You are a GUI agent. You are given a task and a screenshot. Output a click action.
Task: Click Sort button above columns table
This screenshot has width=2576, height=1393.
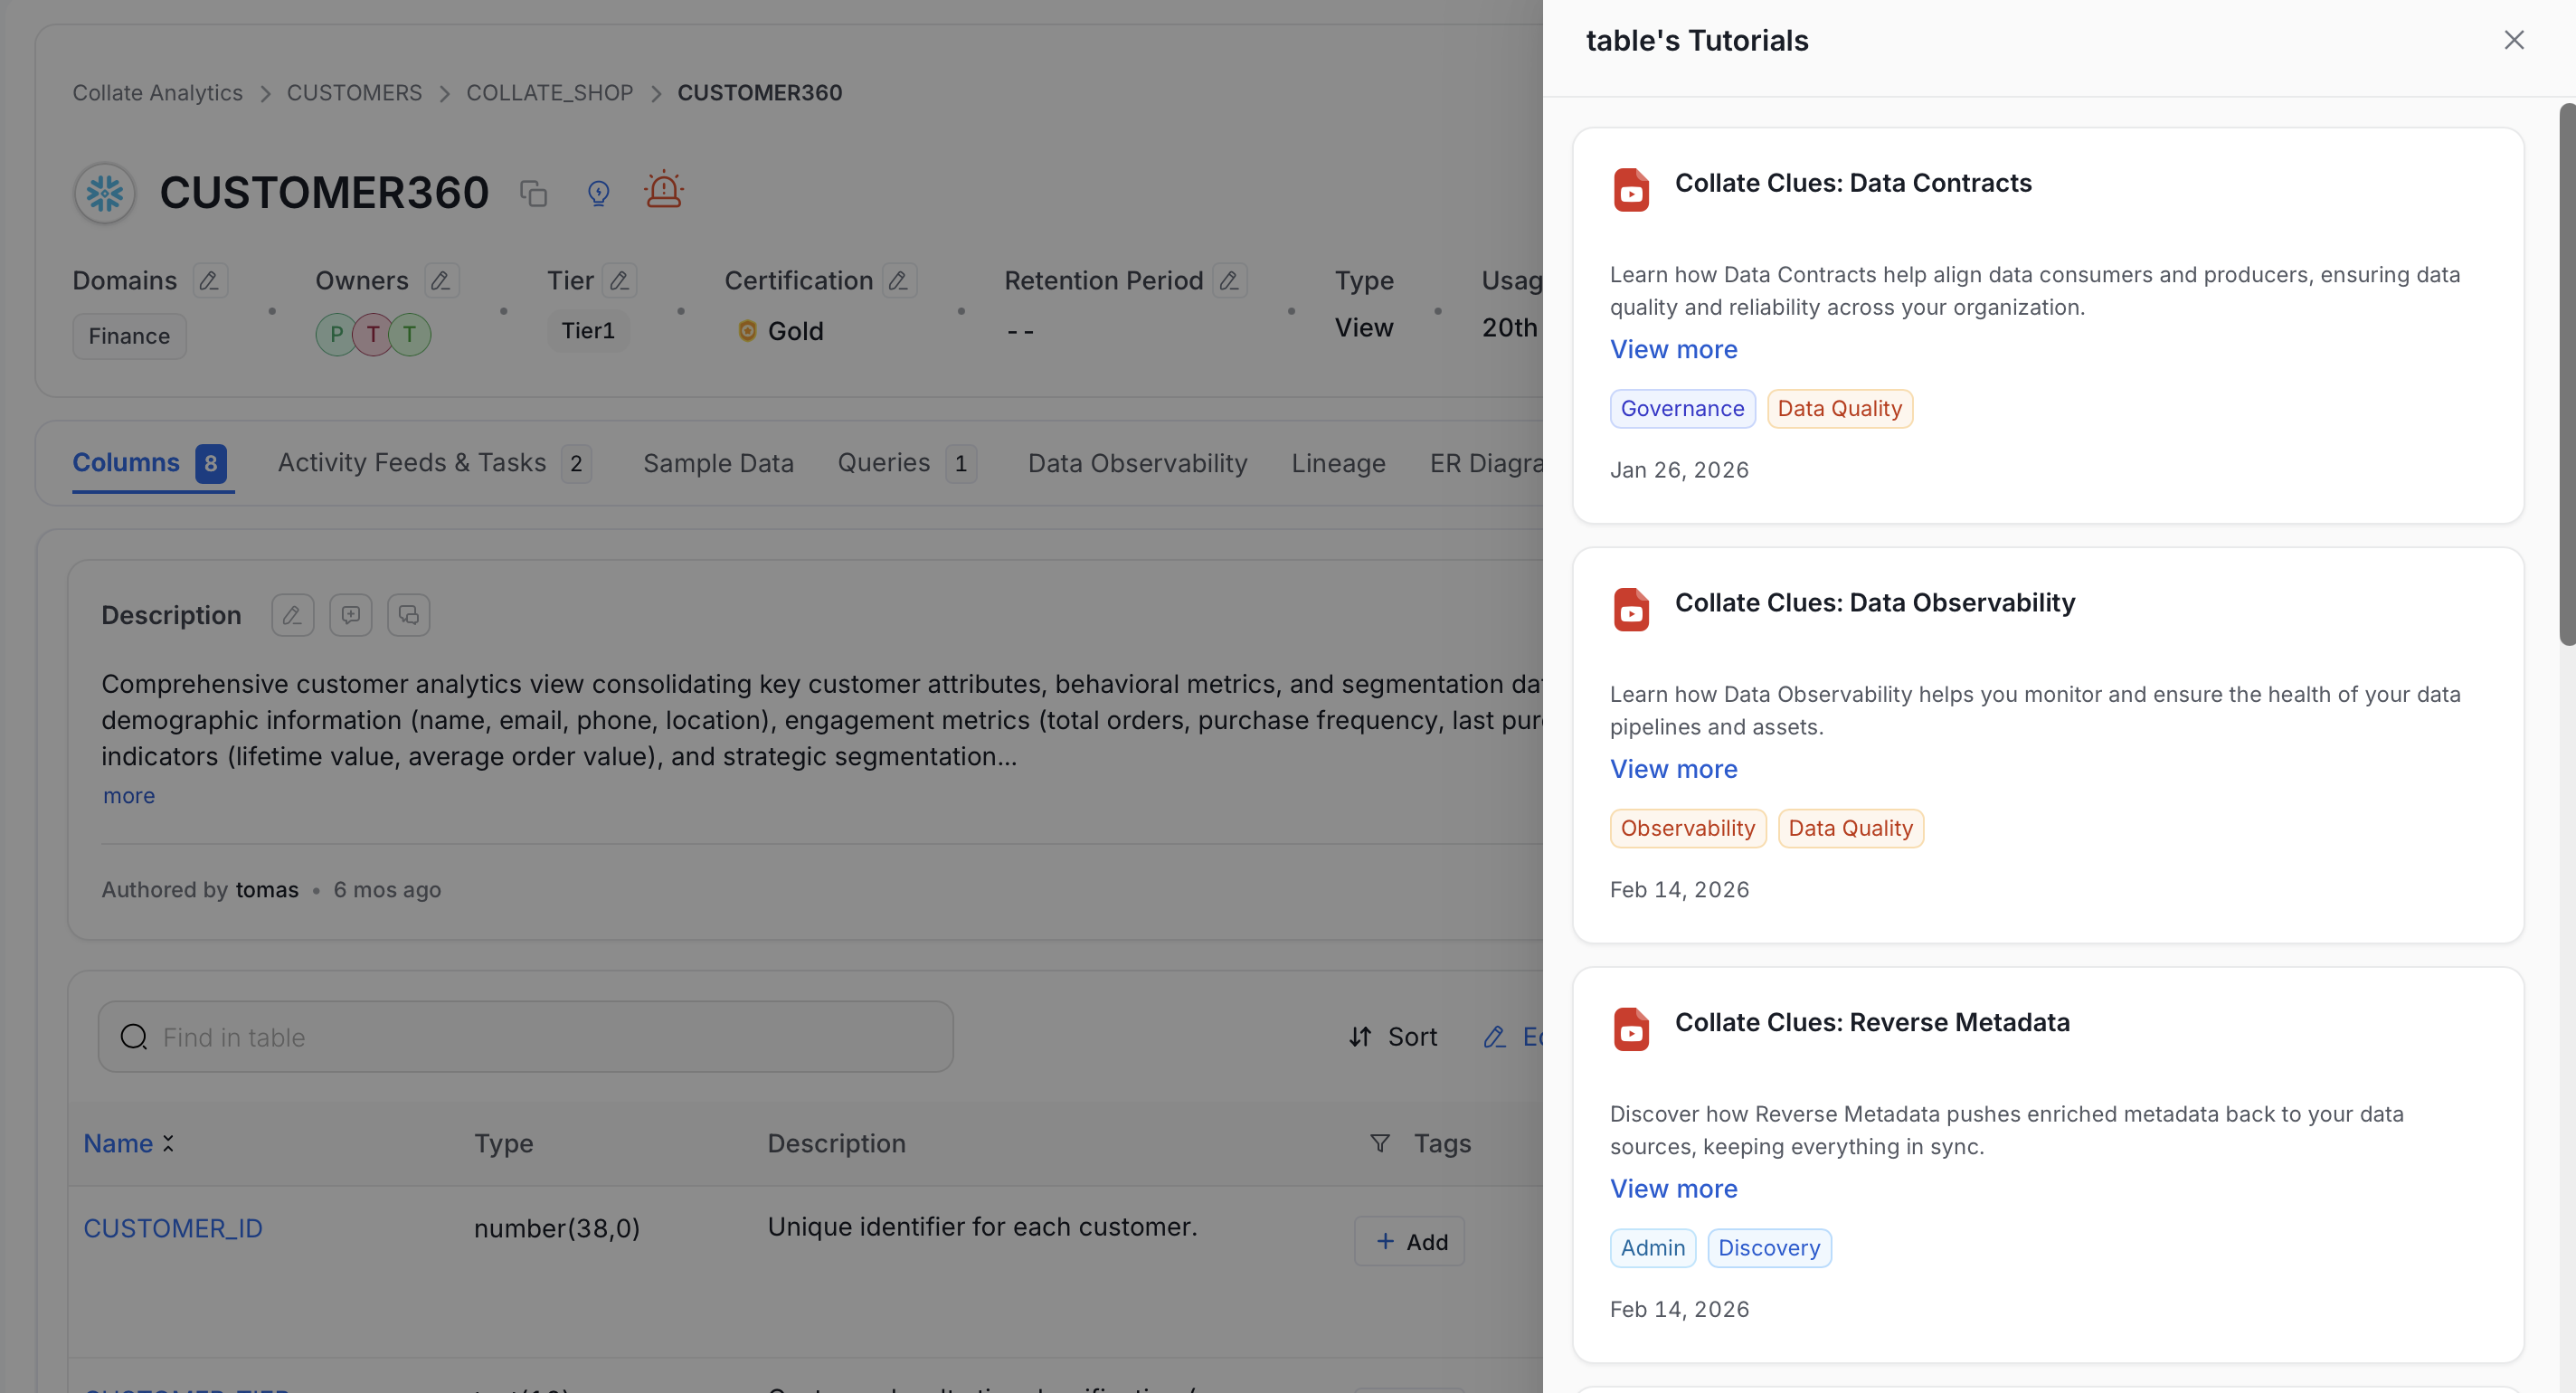click(1393, 1037)
